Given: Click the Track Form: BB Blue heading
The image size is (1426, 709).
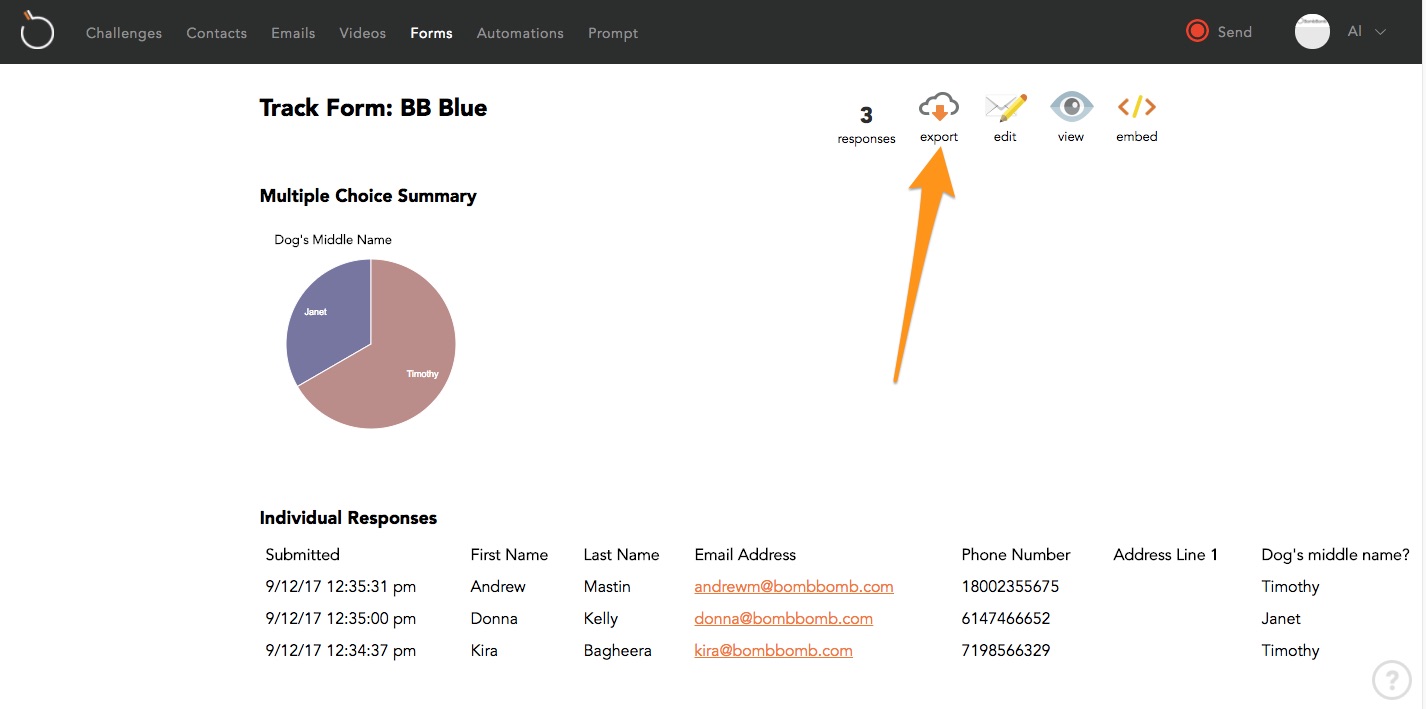Looking at the screenshot, I should pyautogui.click(x=373, y=108).
